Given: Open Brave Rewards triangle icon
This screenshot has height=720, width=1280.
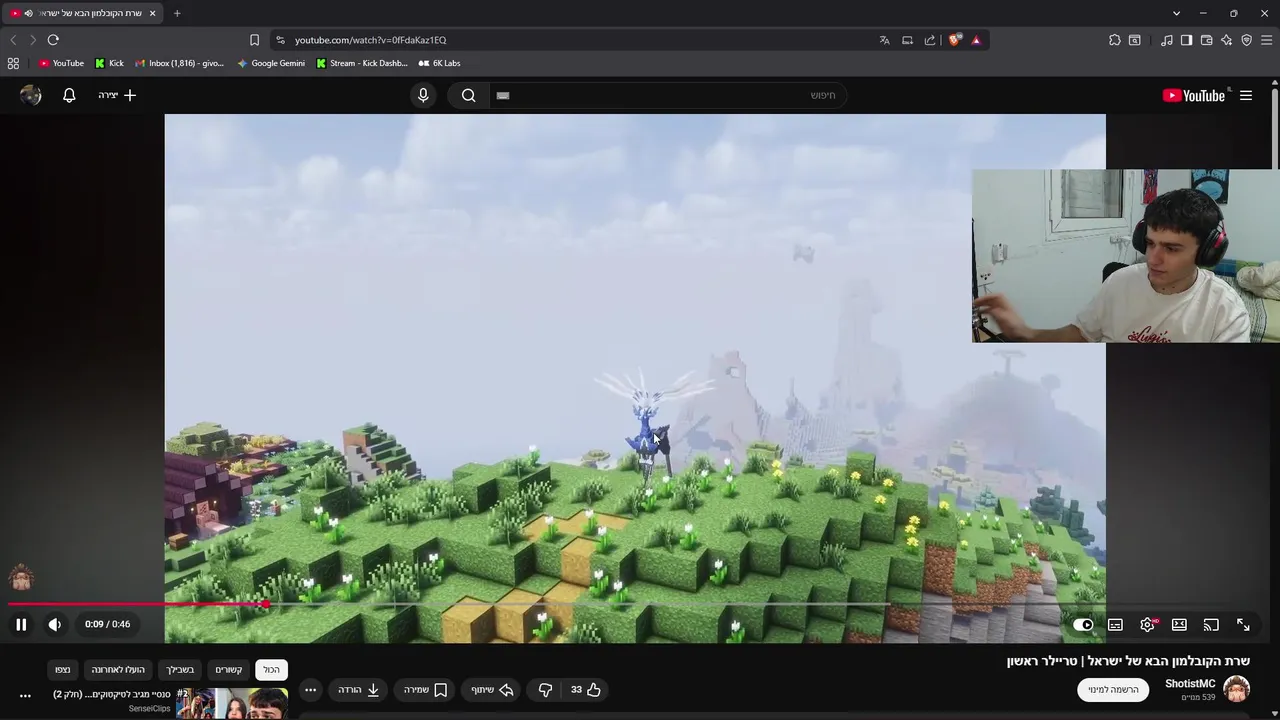Looking at the screenshot, I should pyautogui.click(x=976, y=40).
